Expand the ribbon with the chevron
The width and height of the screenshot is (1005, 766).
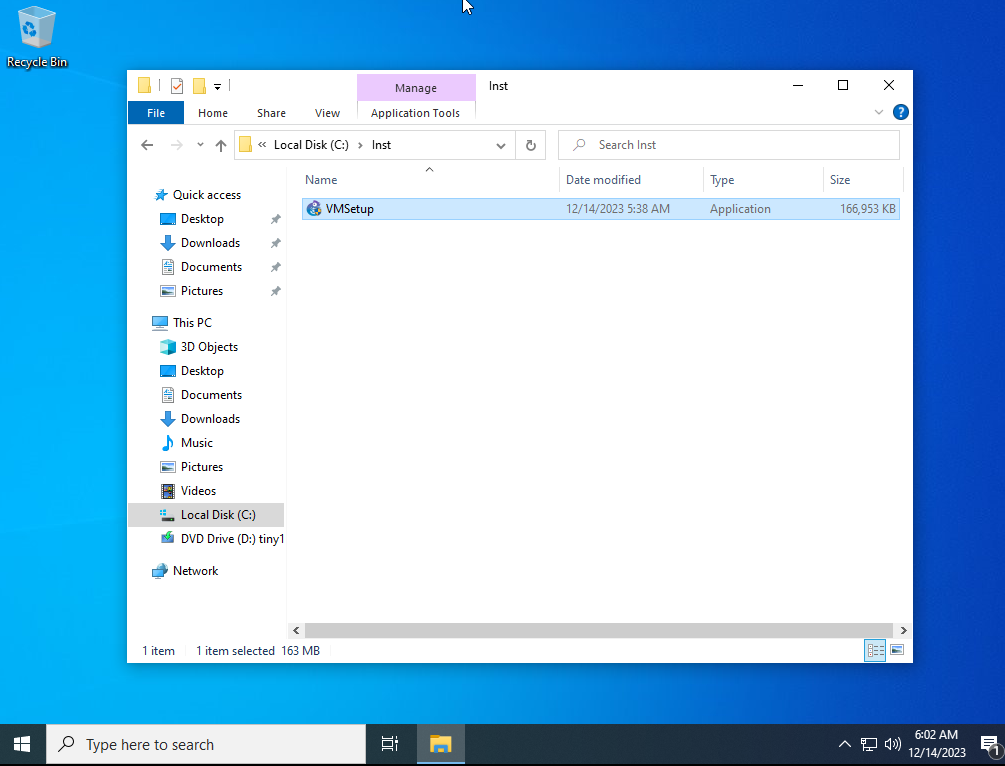879,112
